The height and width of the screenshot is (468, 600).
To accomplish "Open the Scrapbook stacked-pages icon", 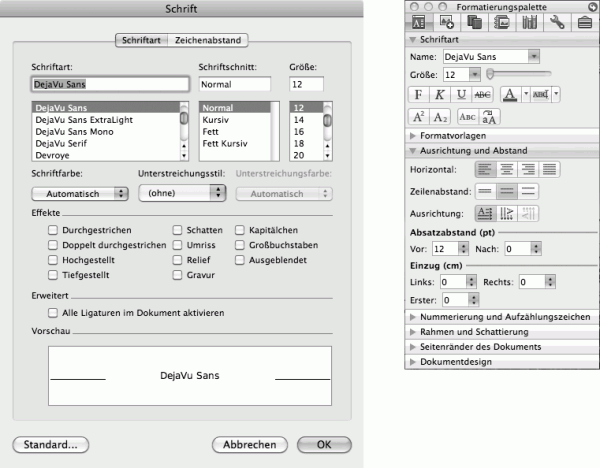I will 474,22.
